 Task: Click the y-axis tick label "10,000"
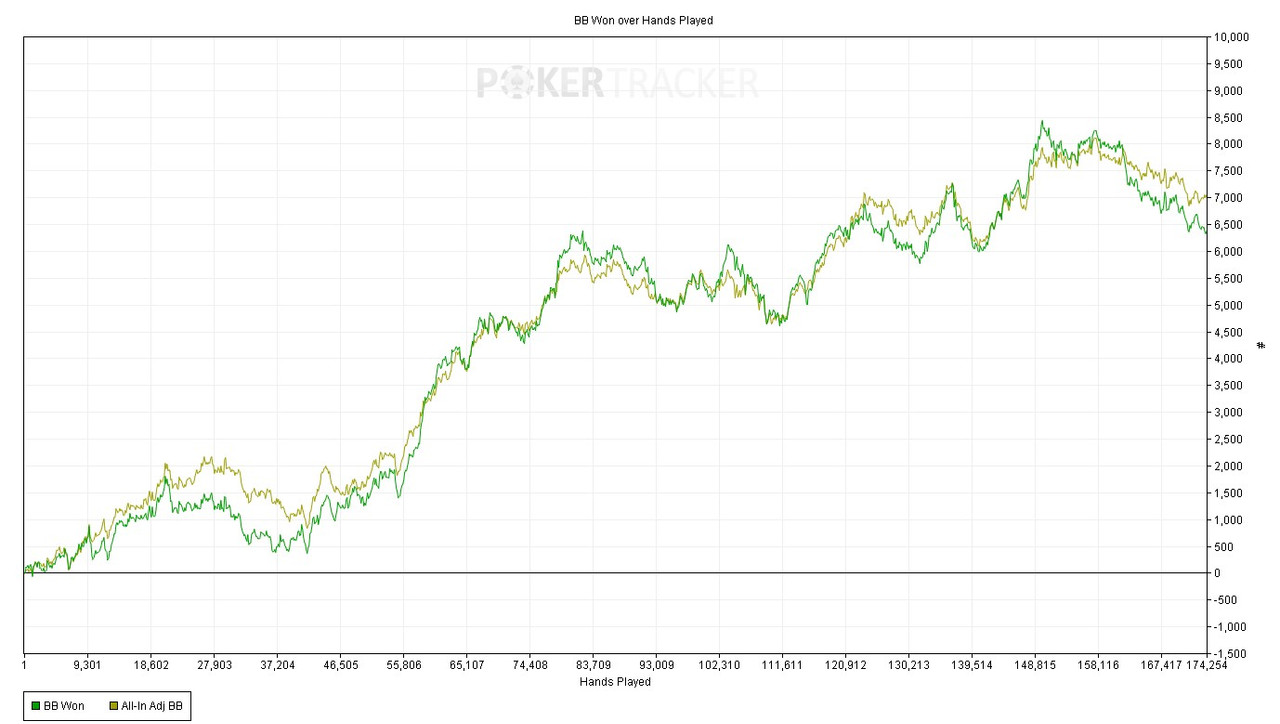1231,37
